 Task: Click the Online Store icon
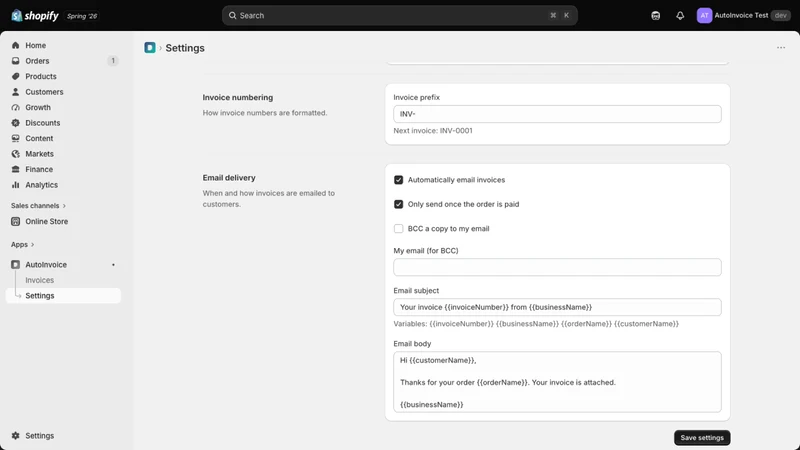pos(15,221)
